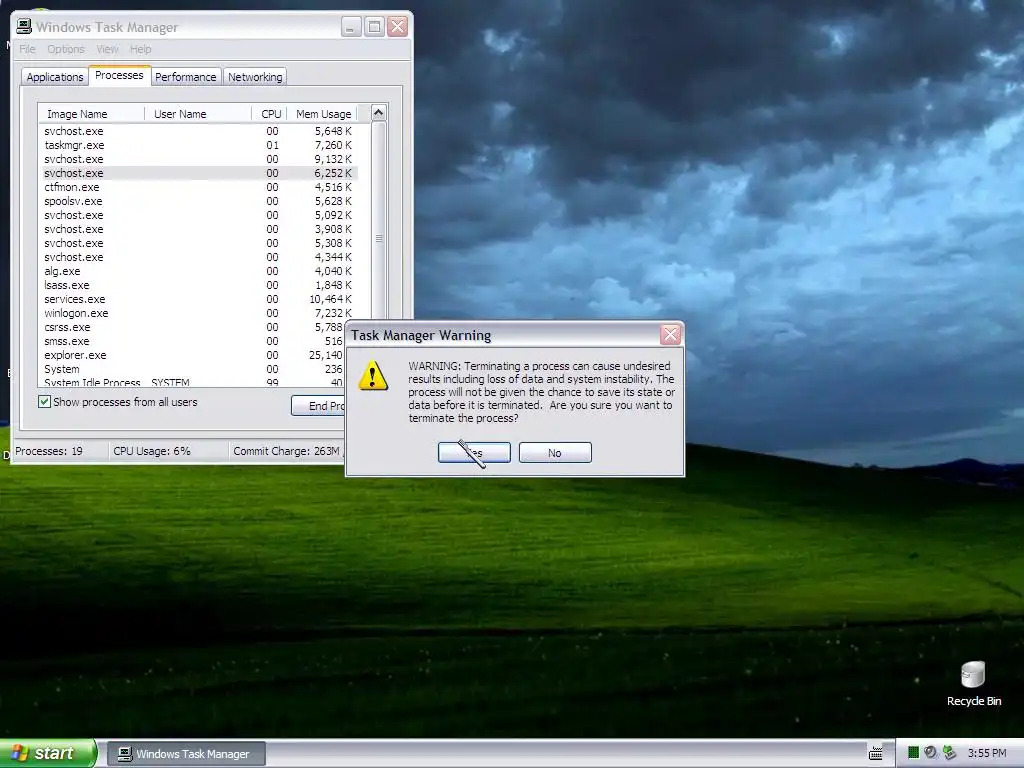
Task: Select the explorer.exe process
Action: 193,355
